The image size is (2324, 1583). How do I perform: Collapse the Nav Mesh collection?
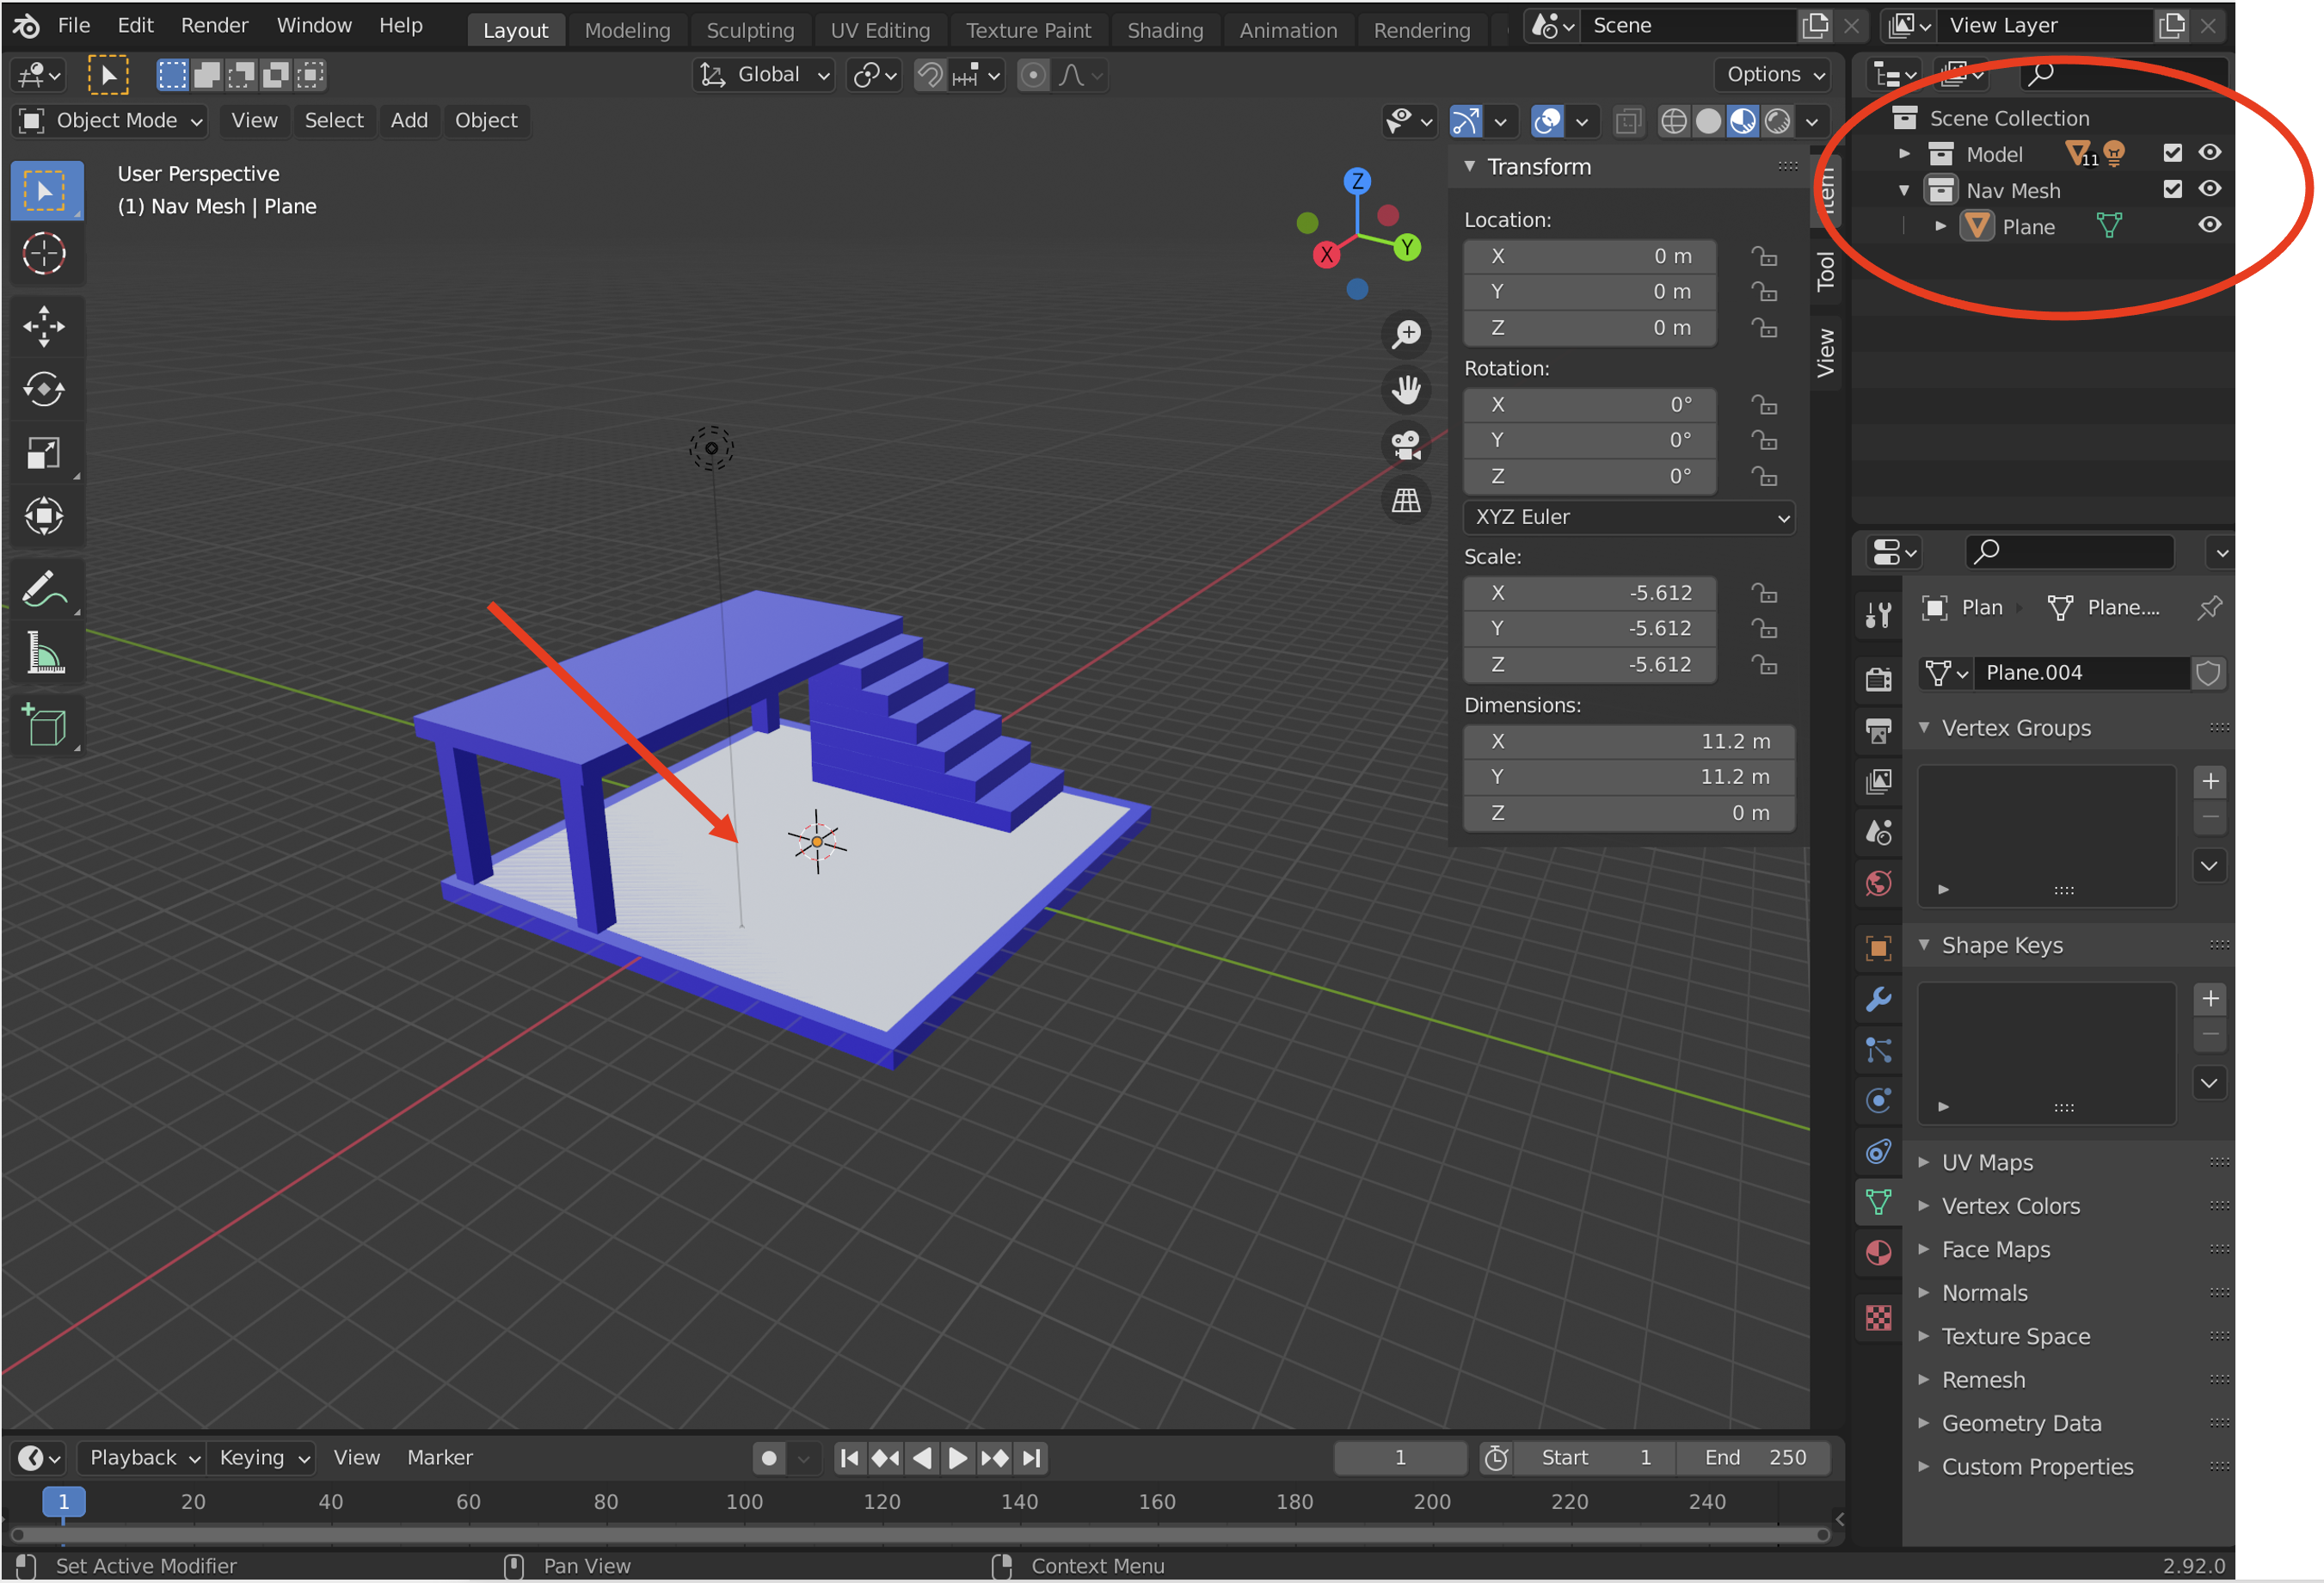point(1904,190)
